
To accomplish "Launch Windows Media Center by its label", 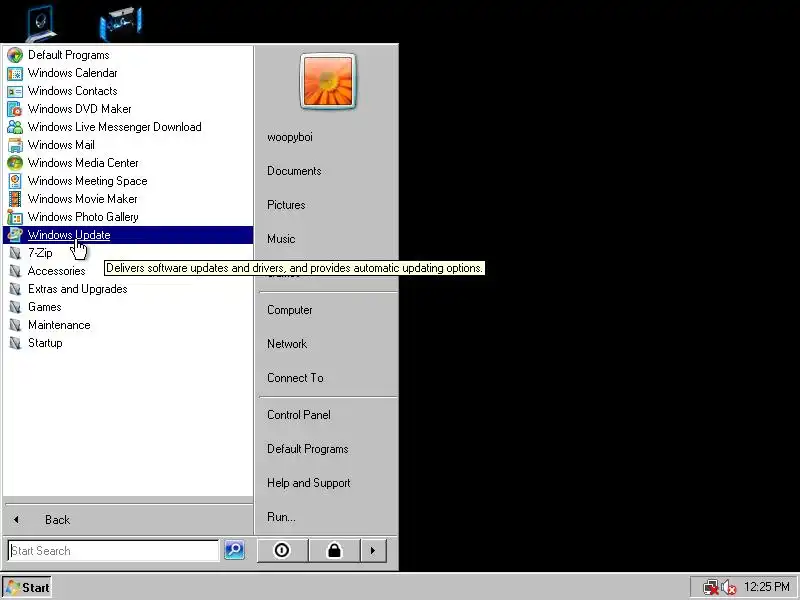I will coord(83,163).
